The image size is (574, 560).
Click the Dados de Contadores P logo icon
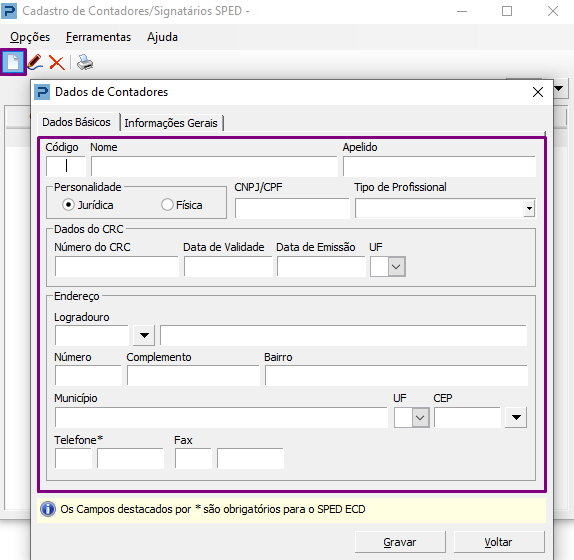42,92
